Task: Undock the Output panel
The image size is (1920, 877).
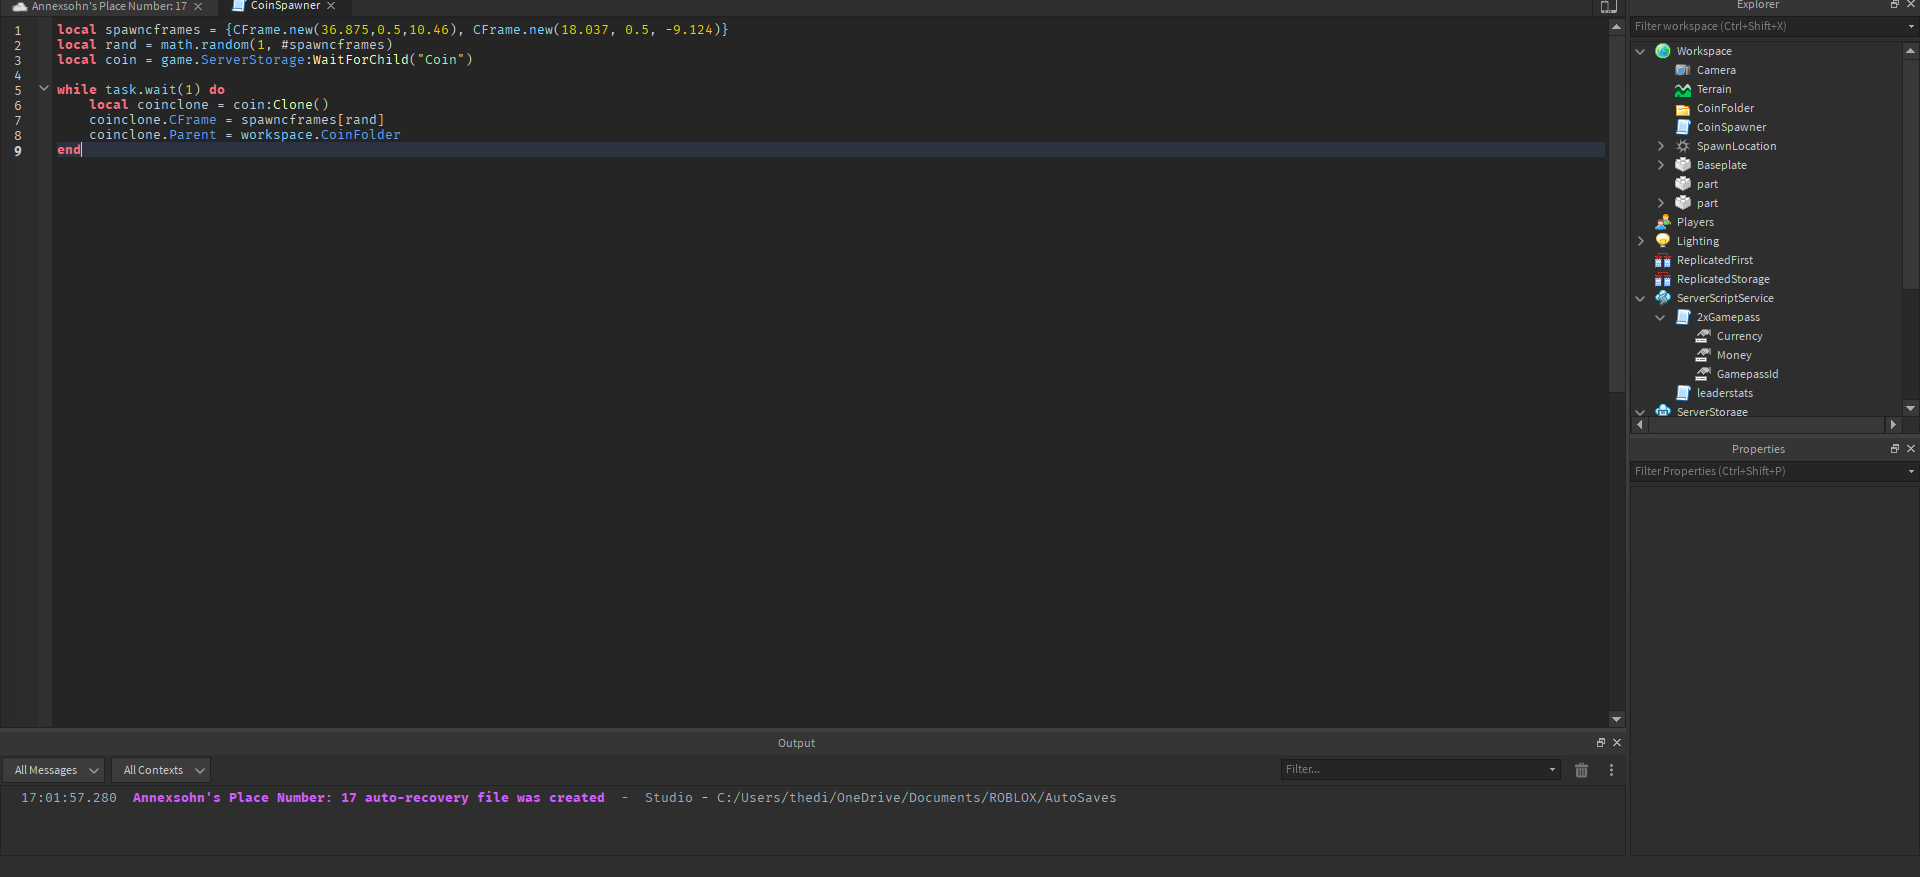Action: pos(1600,743)
